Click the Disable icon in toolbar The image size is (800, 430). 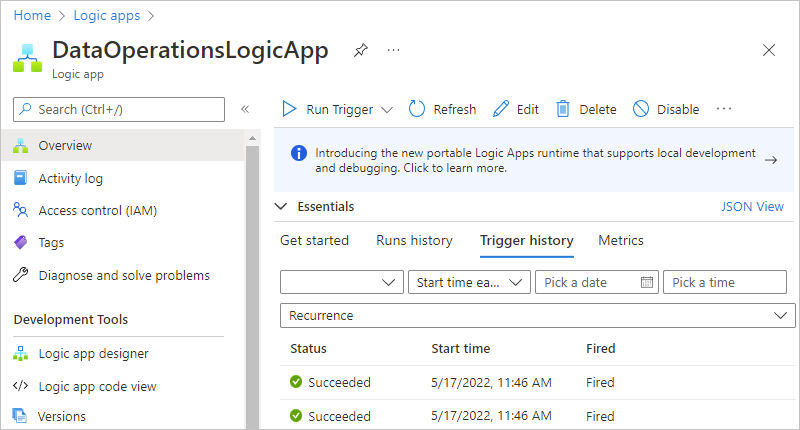(641, 109)
